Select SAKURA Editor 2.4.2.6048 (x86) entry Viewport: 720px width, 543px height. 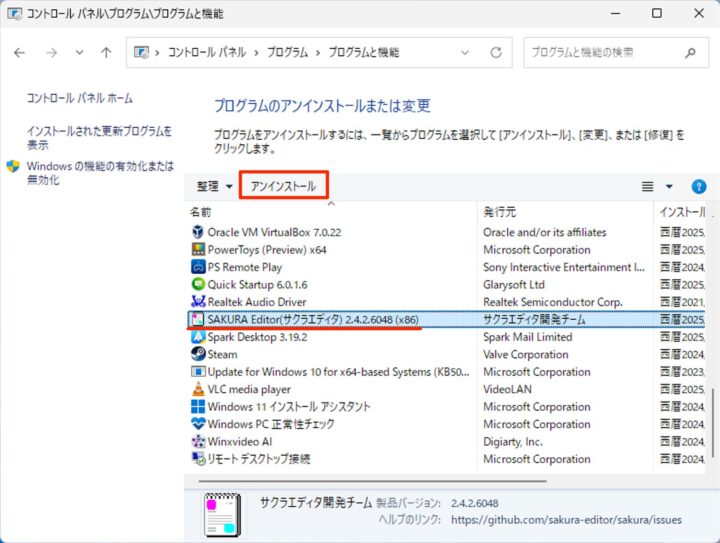[313, 319]
